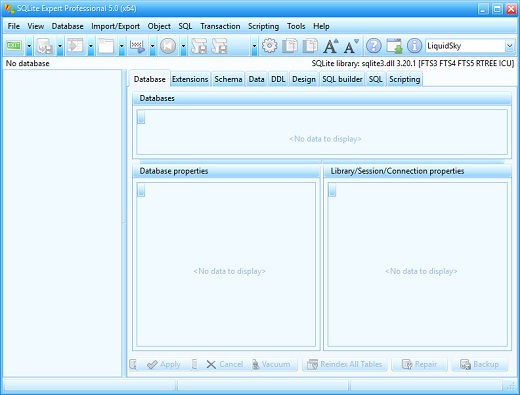Switch to the Extensions tab
The width and height of the screenshot is (520, 395).
190,79
